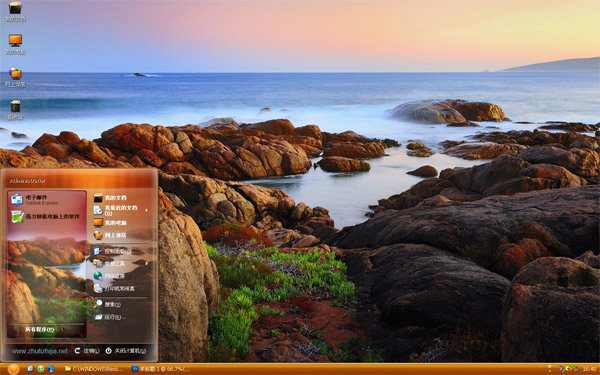This screenshot has width=600, height=375.
Task: Click the colorful round tray icon
Action: [x=568, y=369]
